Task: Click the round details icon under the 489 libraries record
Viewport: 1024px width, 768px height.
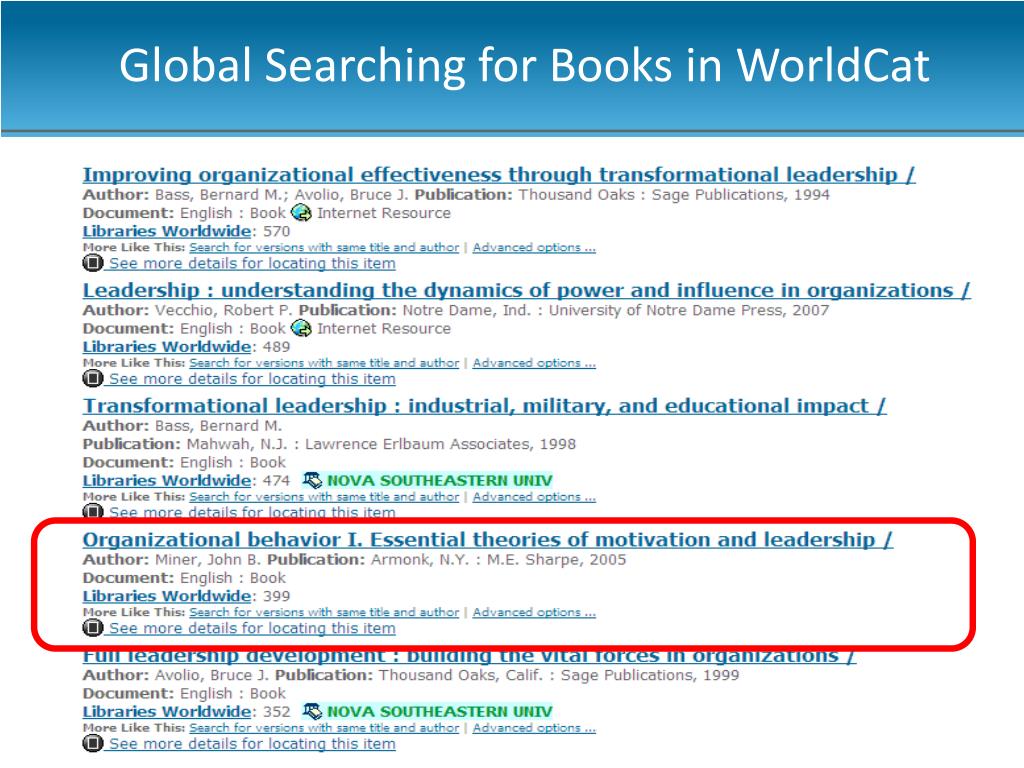Action: (93, 379)
